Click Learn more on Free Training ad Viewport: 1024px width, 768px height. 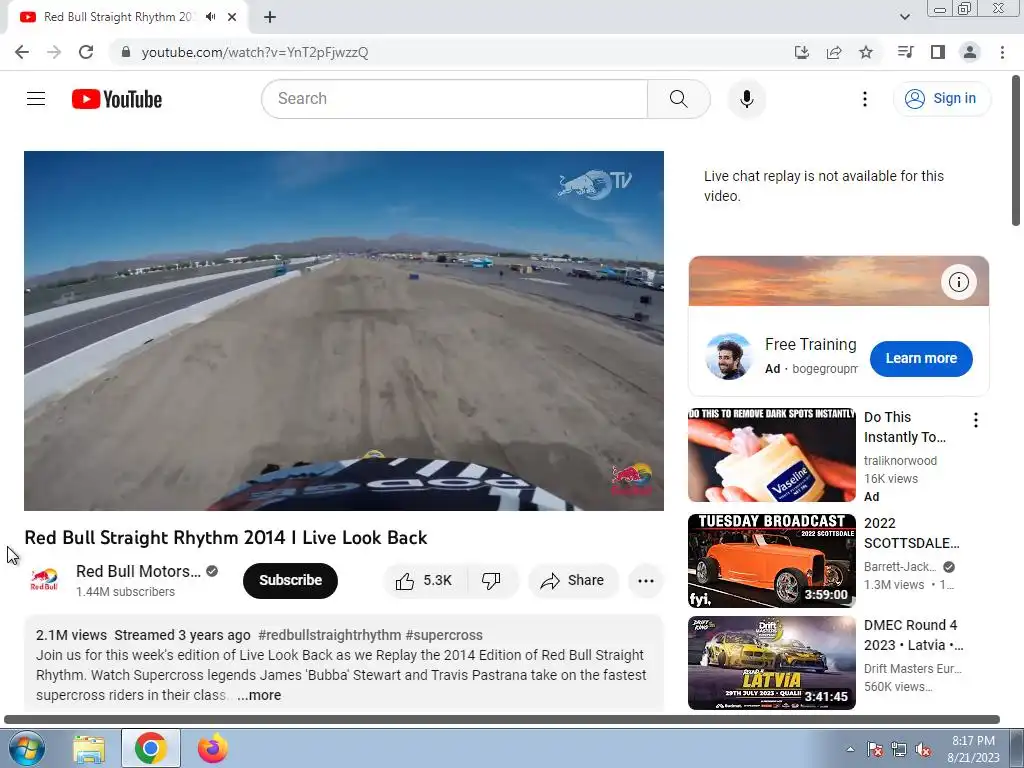click(921, 359)
